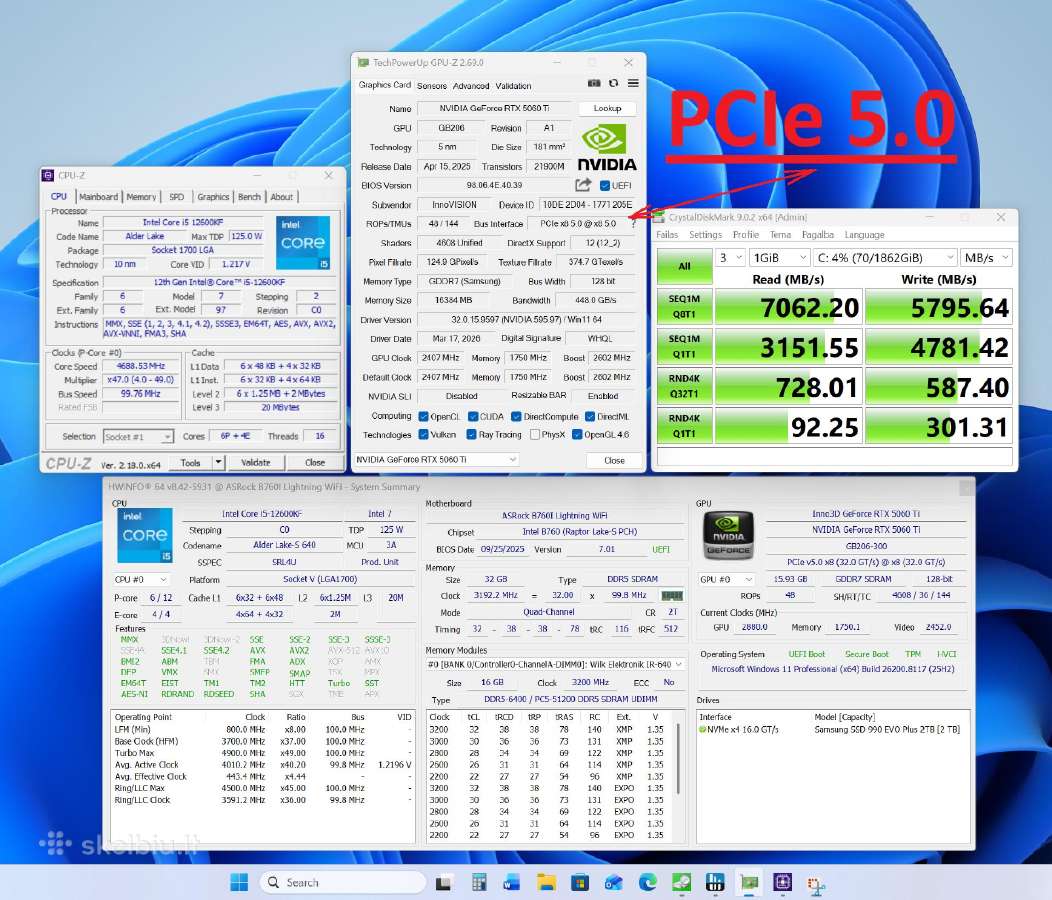The height and width of the screenshot is (900, 1052).
Task: Click the Intel Core logo in CPU-Z
Action: [x=303, y=242]
